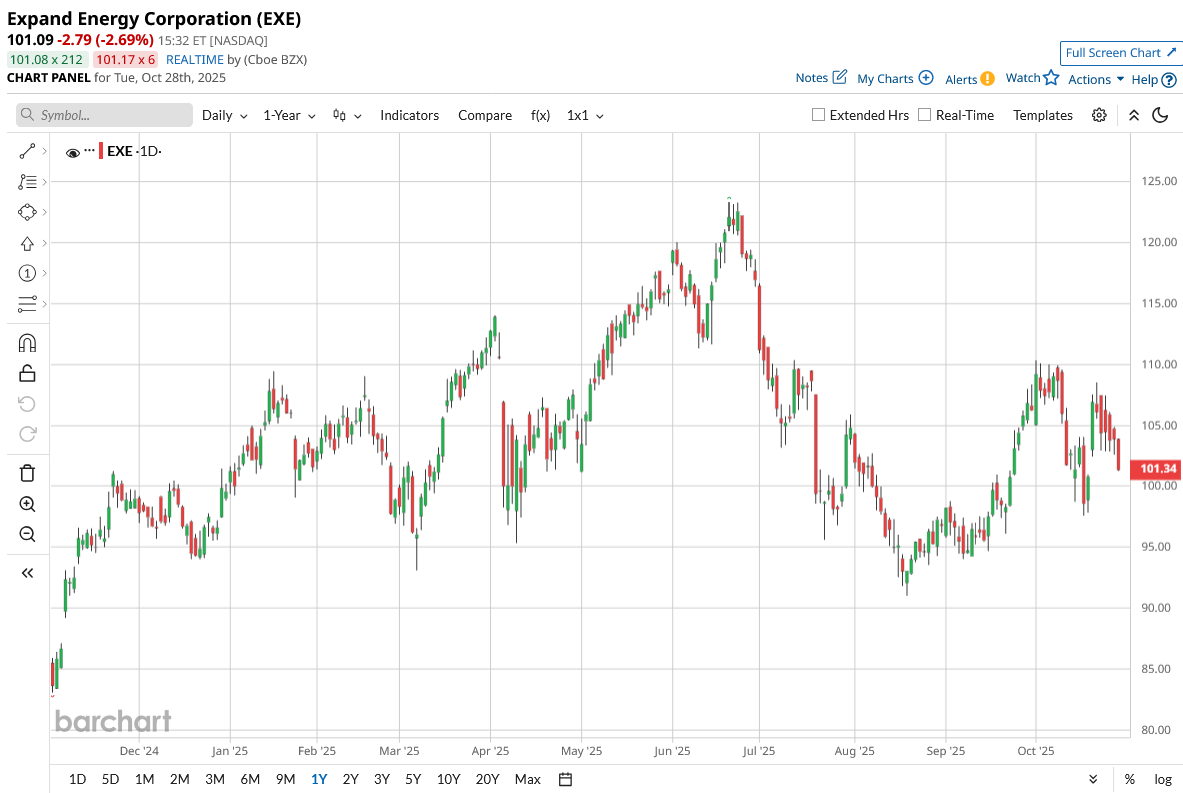Click the Full Screen Chart button
The width and height of the screenshot is (1183, 793).
(x=1121, y=53)
